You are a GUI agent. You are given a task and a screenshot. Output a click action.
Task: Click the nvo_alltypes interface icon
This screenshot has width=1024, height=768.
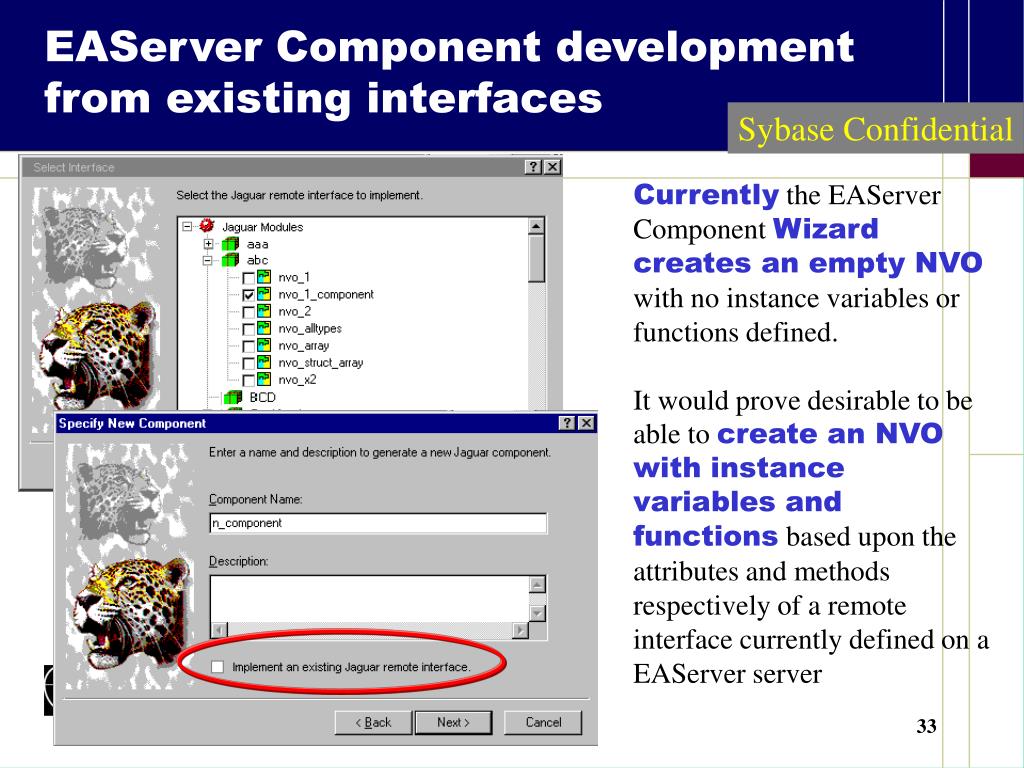coord(264,328)
